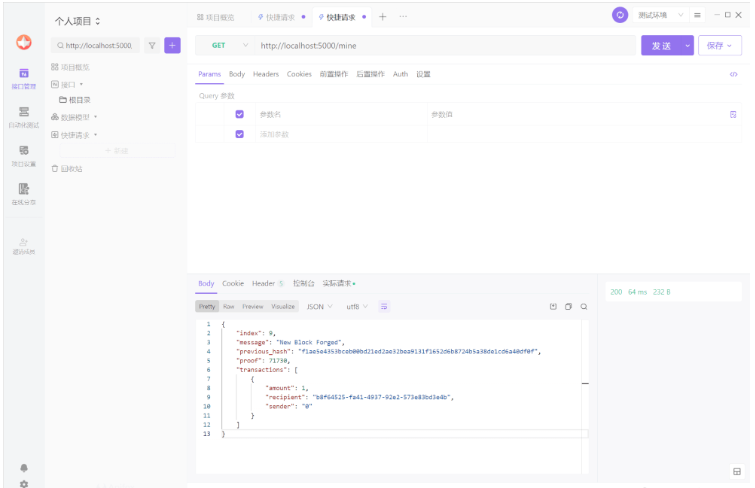Viewport: 755px width, 488px height.
Task: Switch to the Cookies tab
Action: coord(299,74)
